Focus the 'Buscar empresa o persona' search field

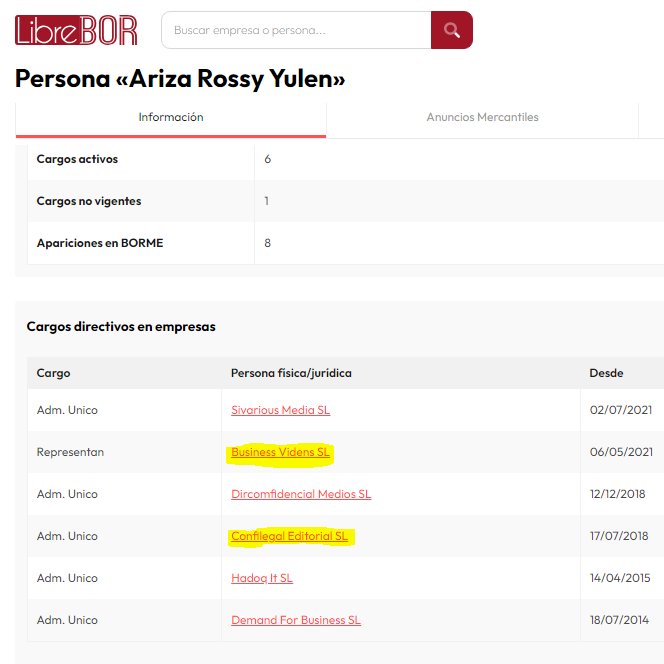click(296, 30)
